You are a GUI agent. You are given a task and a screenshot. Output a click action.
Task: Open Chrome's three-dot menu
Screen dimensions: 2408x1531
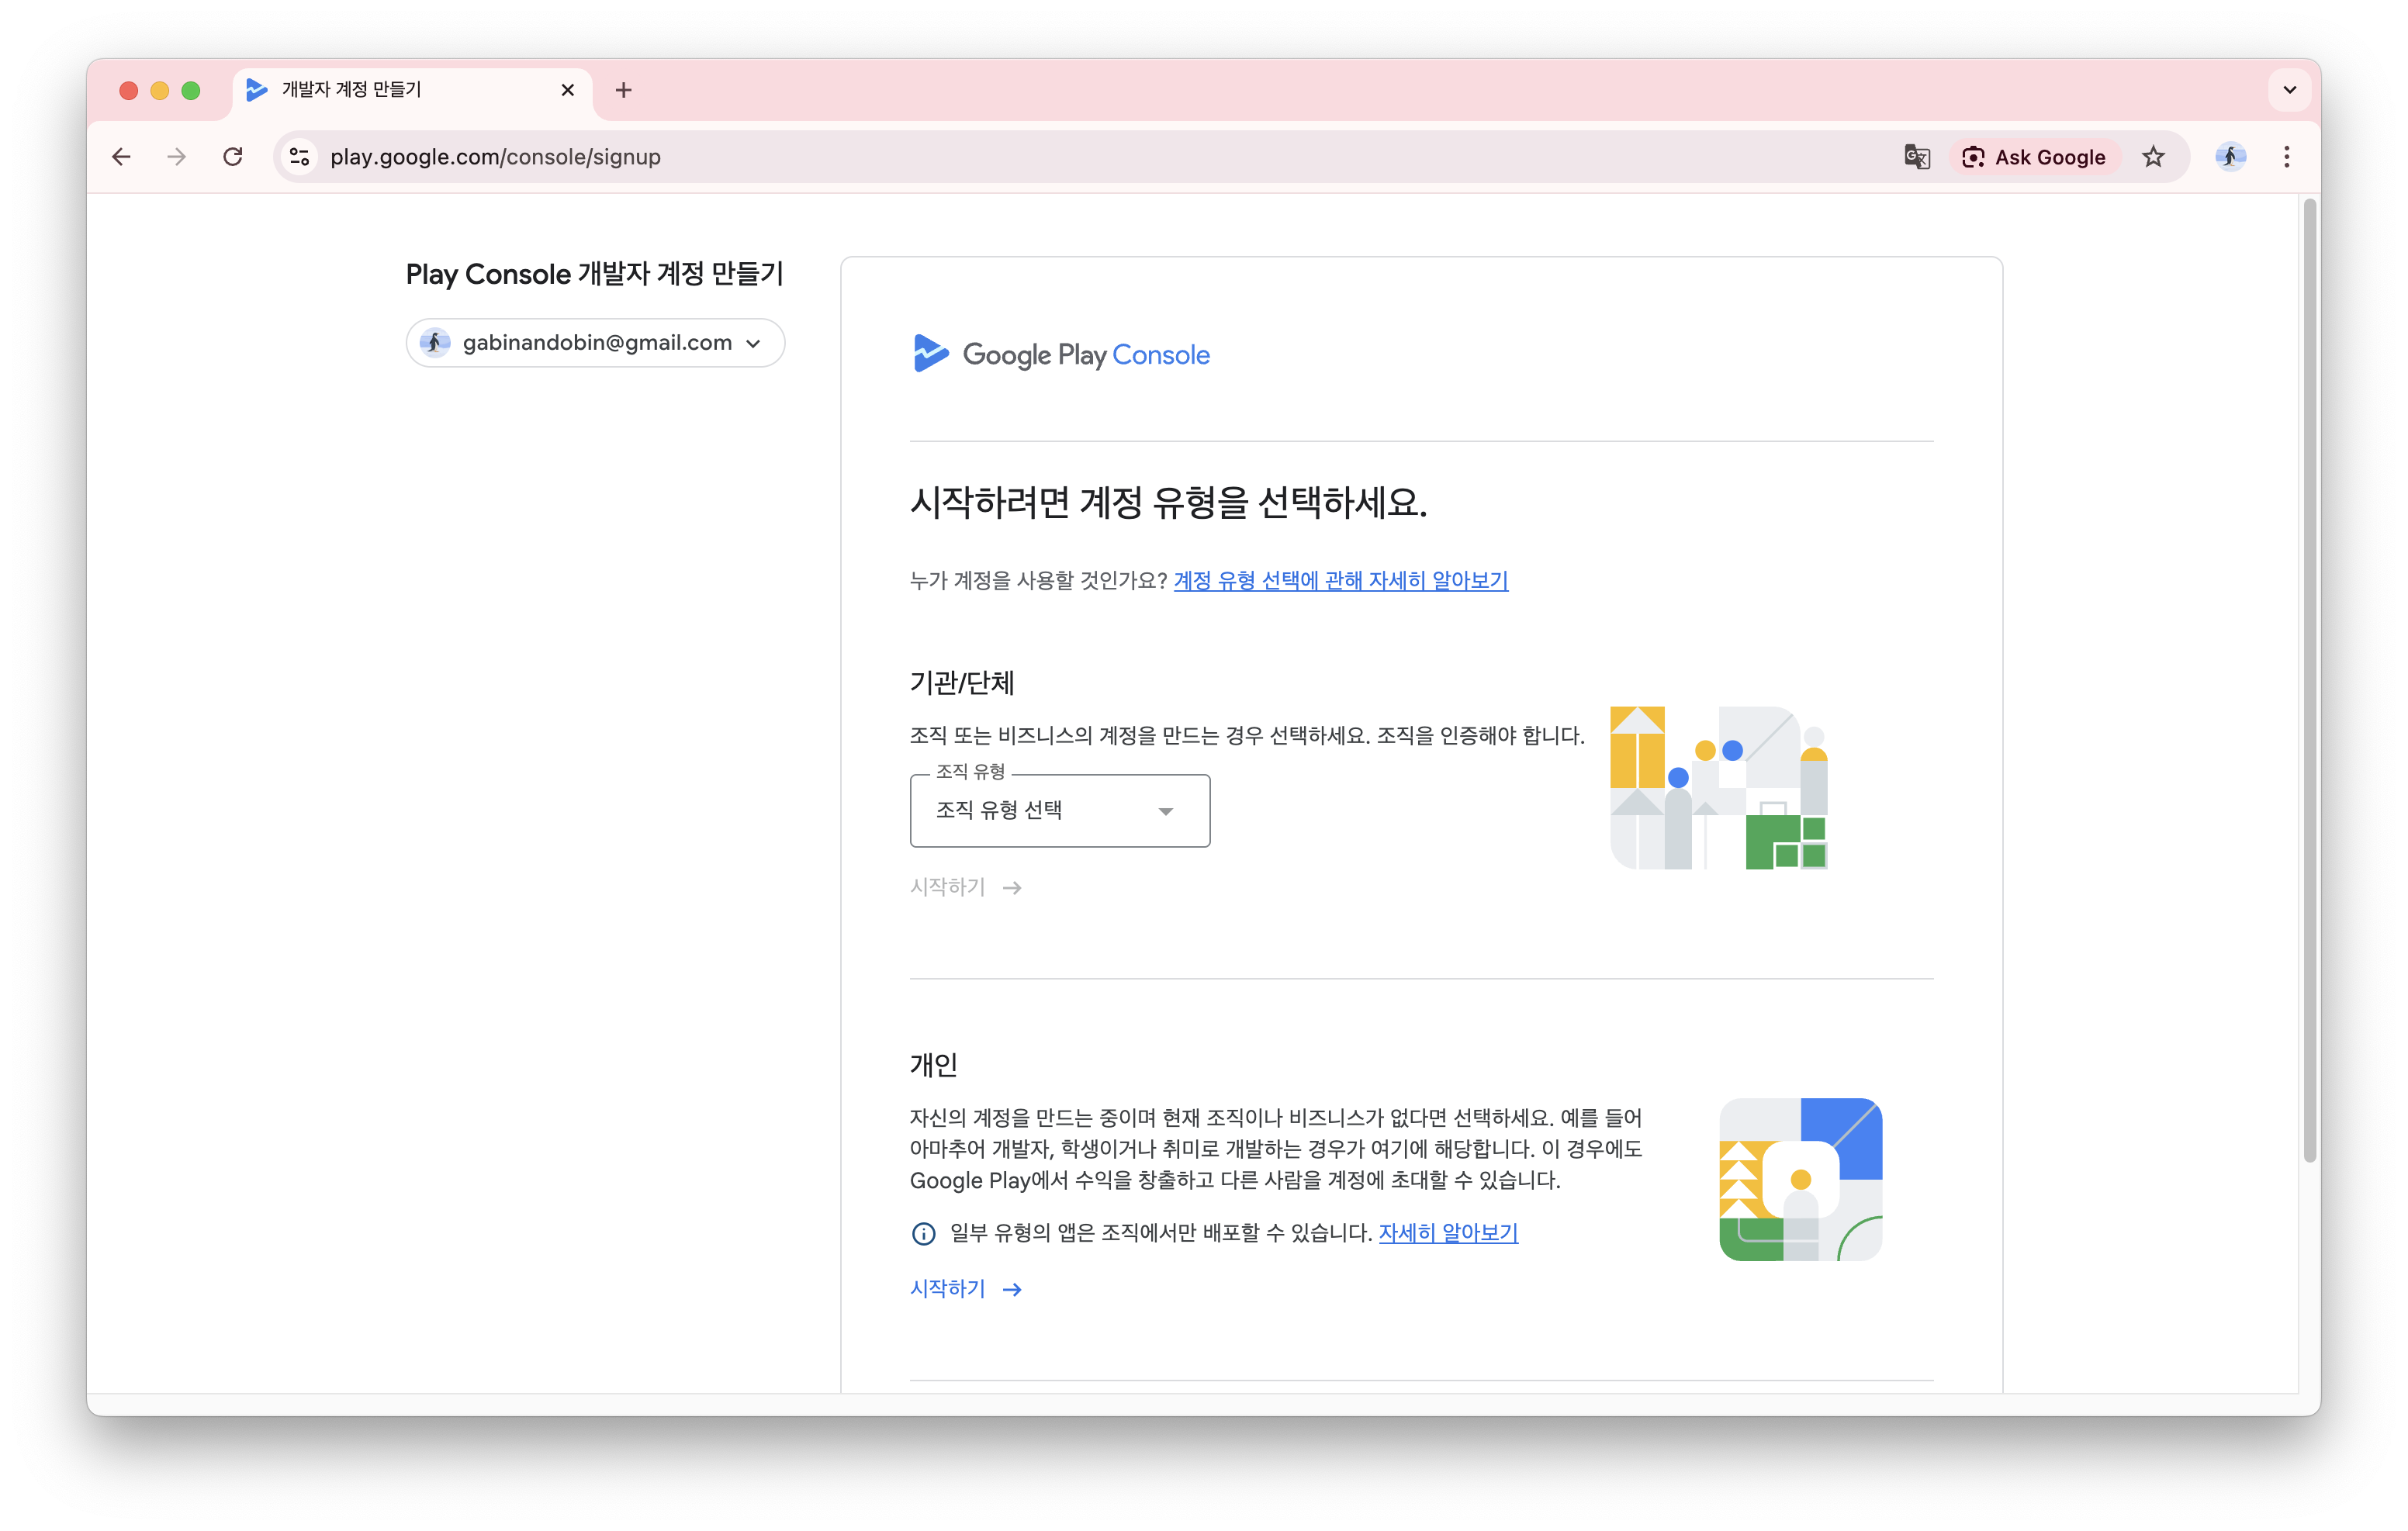[x=2286, y=156]
